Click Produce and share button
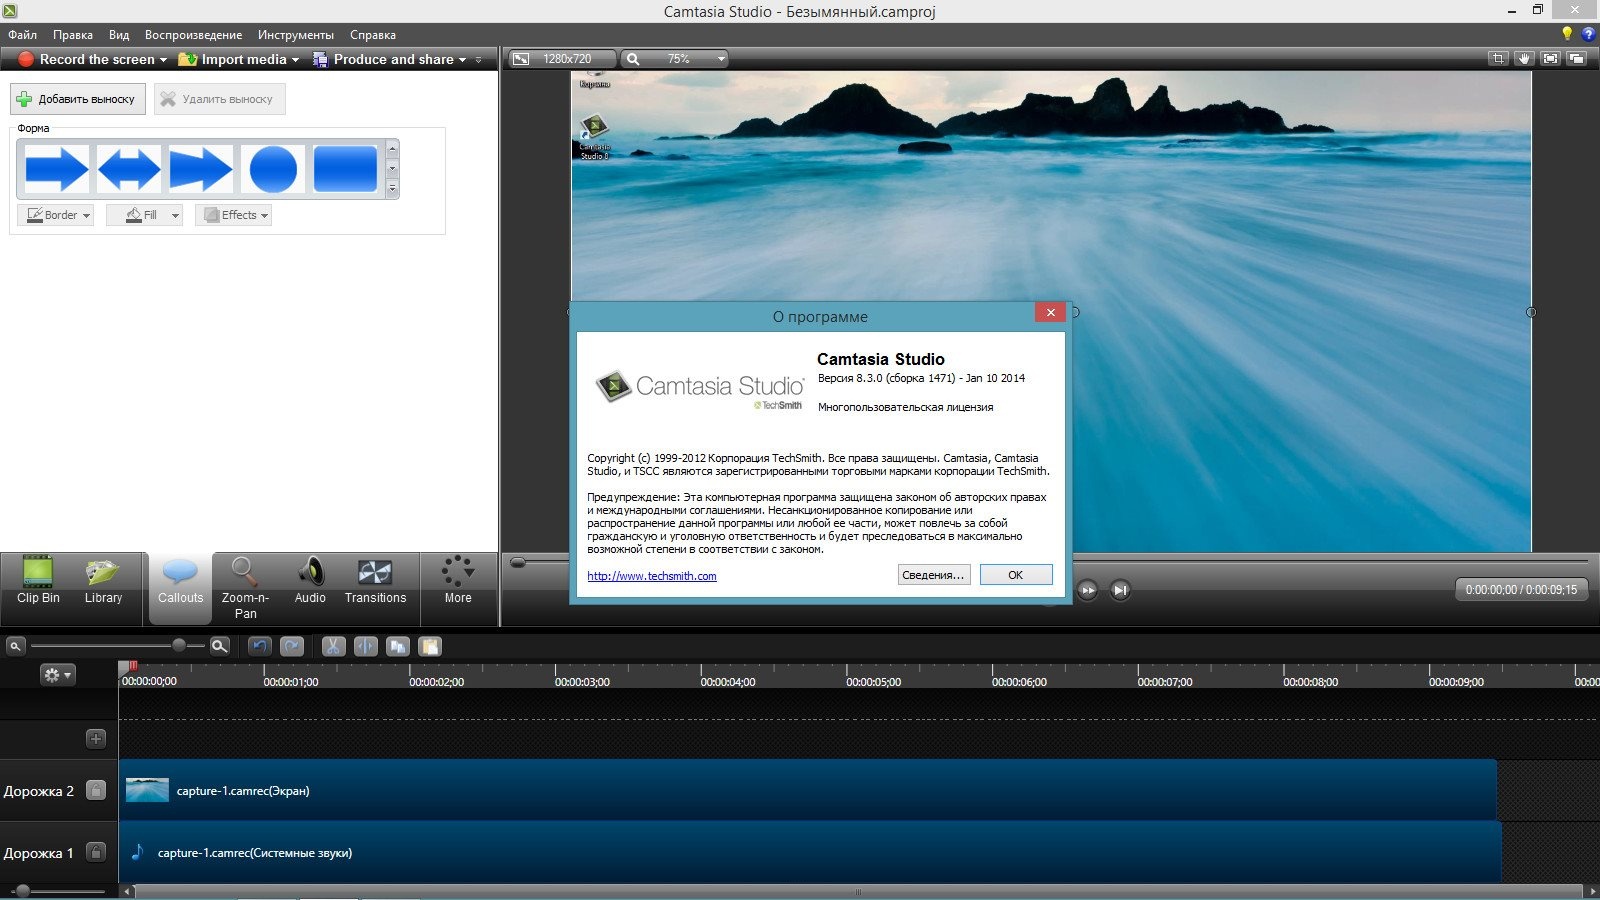This screenshot has height=900, width=1600. [x=384, y=59]
